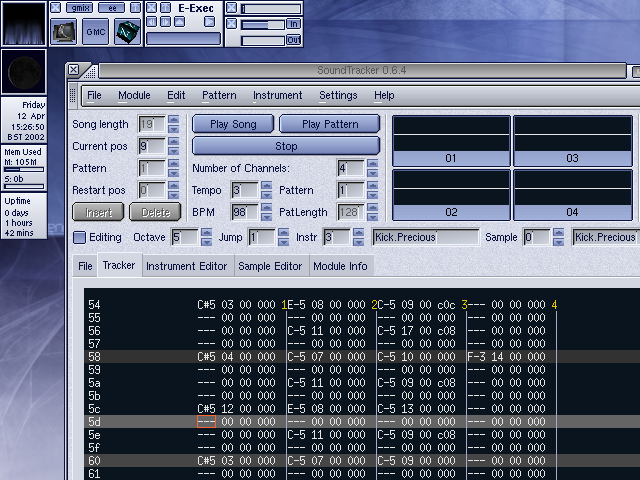Increase Song length with up arrow
Viewport: 640px width, 480px height.
pos(173,120)
